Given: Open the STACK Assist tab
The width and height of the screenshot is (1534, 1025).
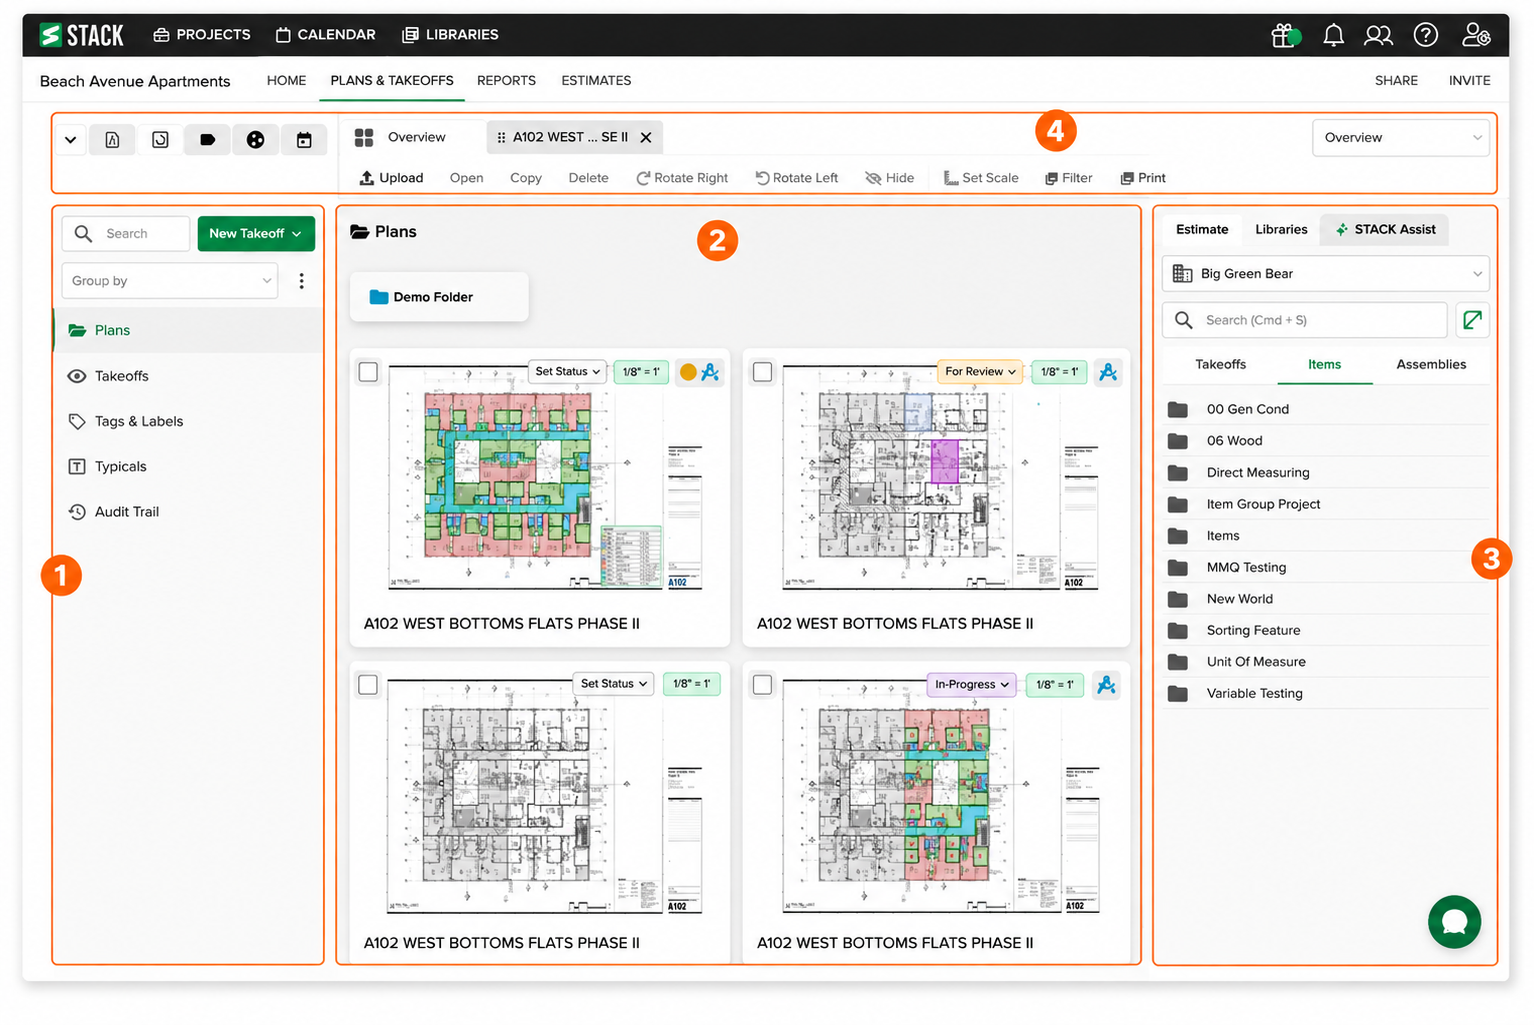Looking at the screenshot, I should pos(1384,230).
